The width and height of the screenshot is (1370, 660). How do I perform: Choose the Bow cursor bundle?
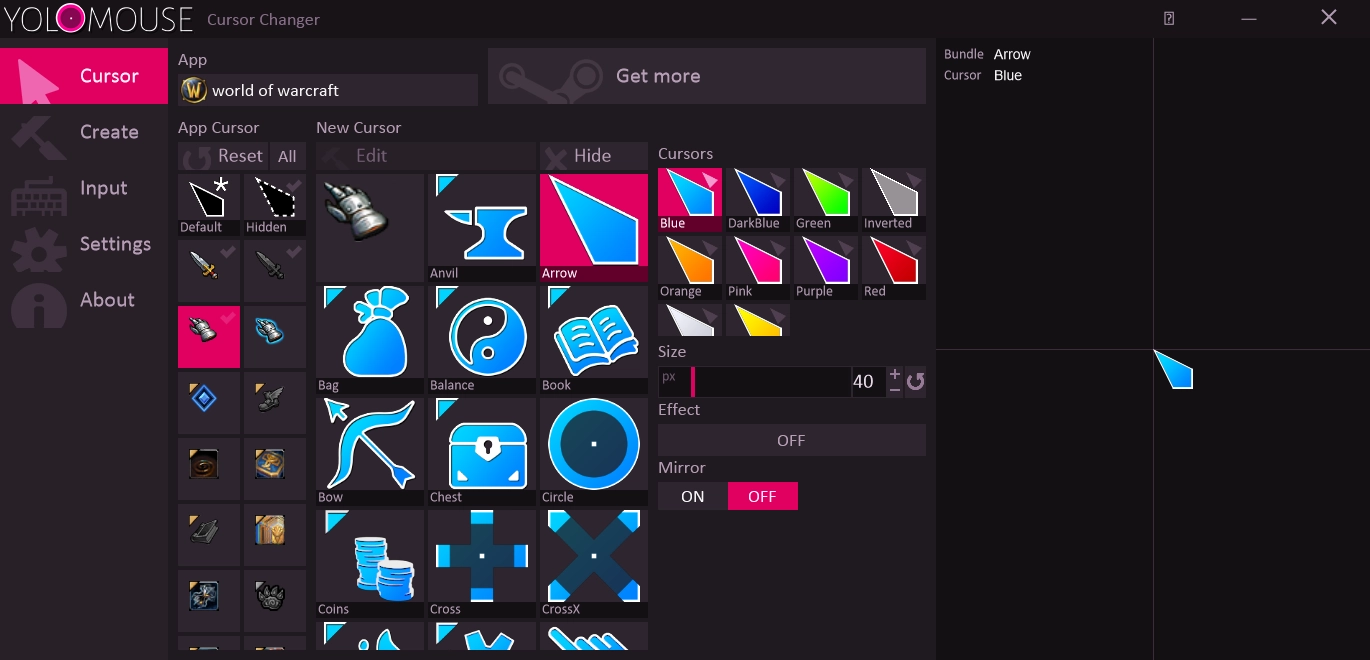pos(370,451)
